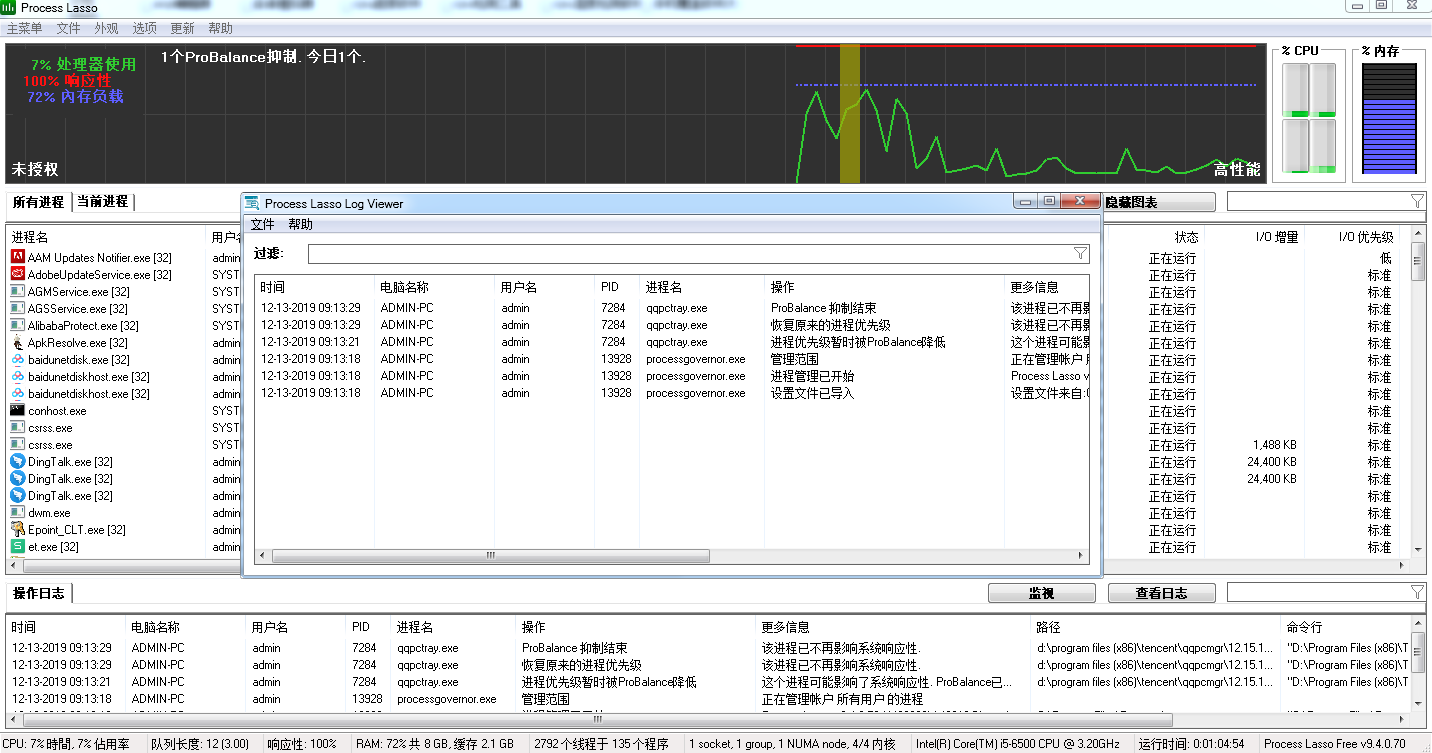Viewport: 1432px width, 753px height.
Task: Open the 外观 menu in Process Lasso
Action: click(106, 29)
